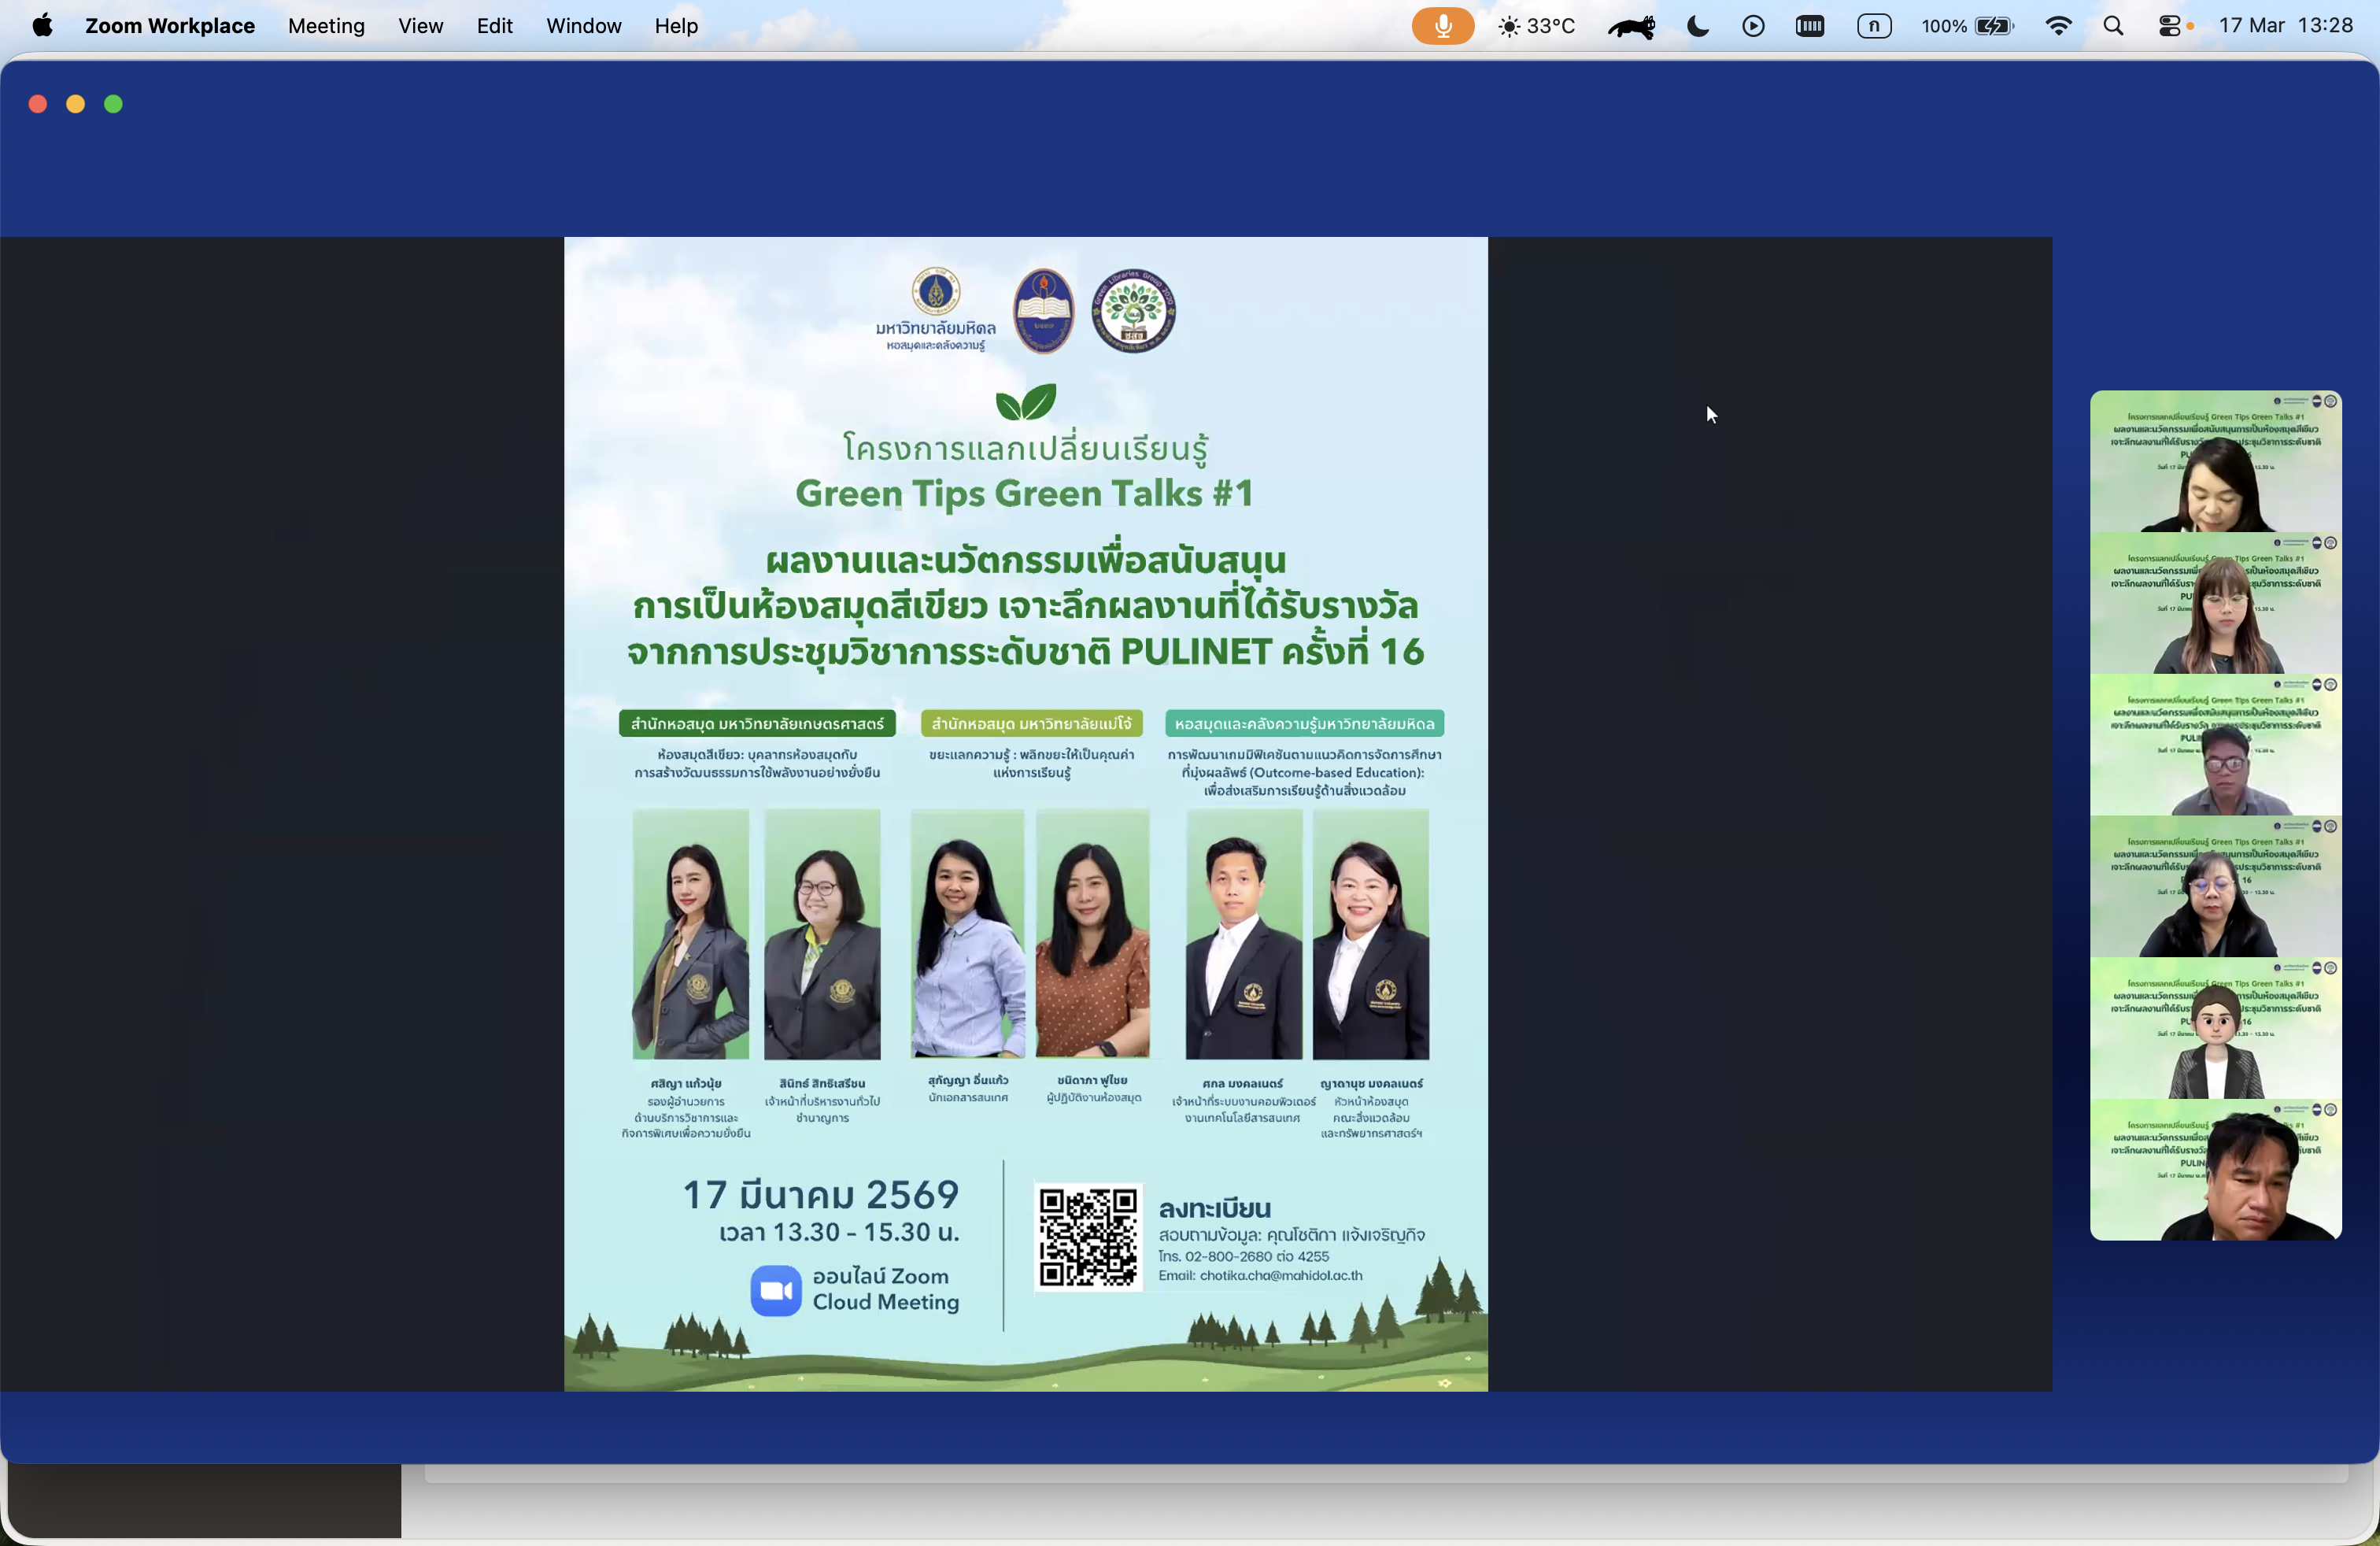The image size is (2380, 1546).
Task: Click the orange microphone indicator in menu bar
Action: click(1442, 26)
